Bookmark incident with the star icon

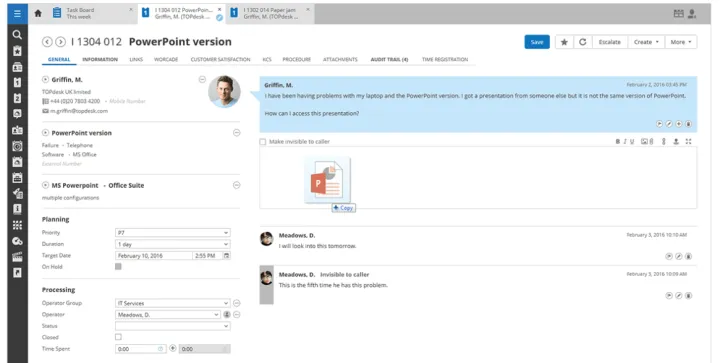(x=564, y=42)
